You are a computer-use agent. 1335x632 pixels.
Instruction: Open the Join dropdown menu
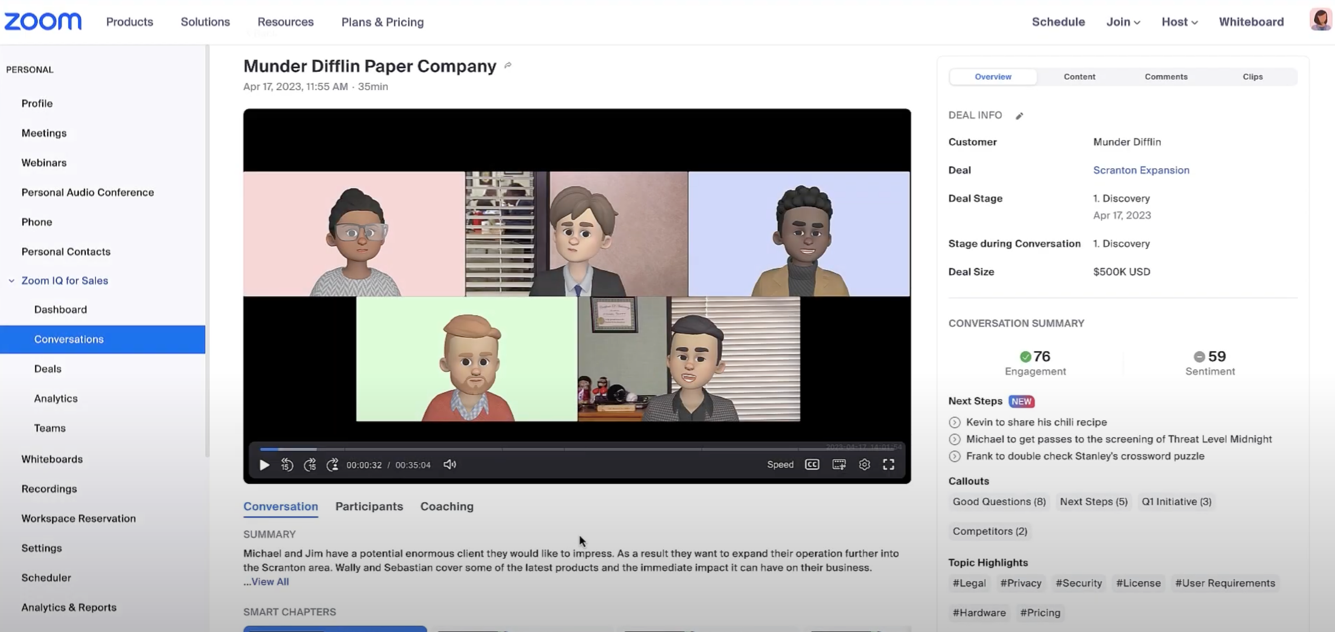pos(1123,22)
